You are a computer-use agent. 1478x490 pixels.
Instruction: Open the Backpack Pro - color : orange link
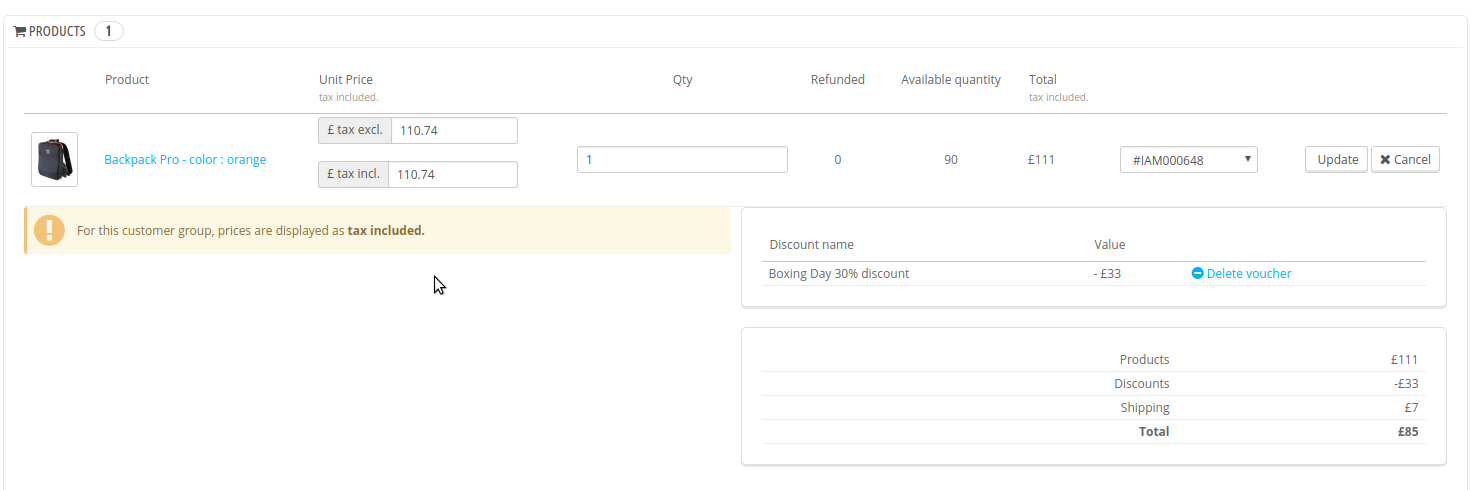pyautogui.click(x=185, y=160)
